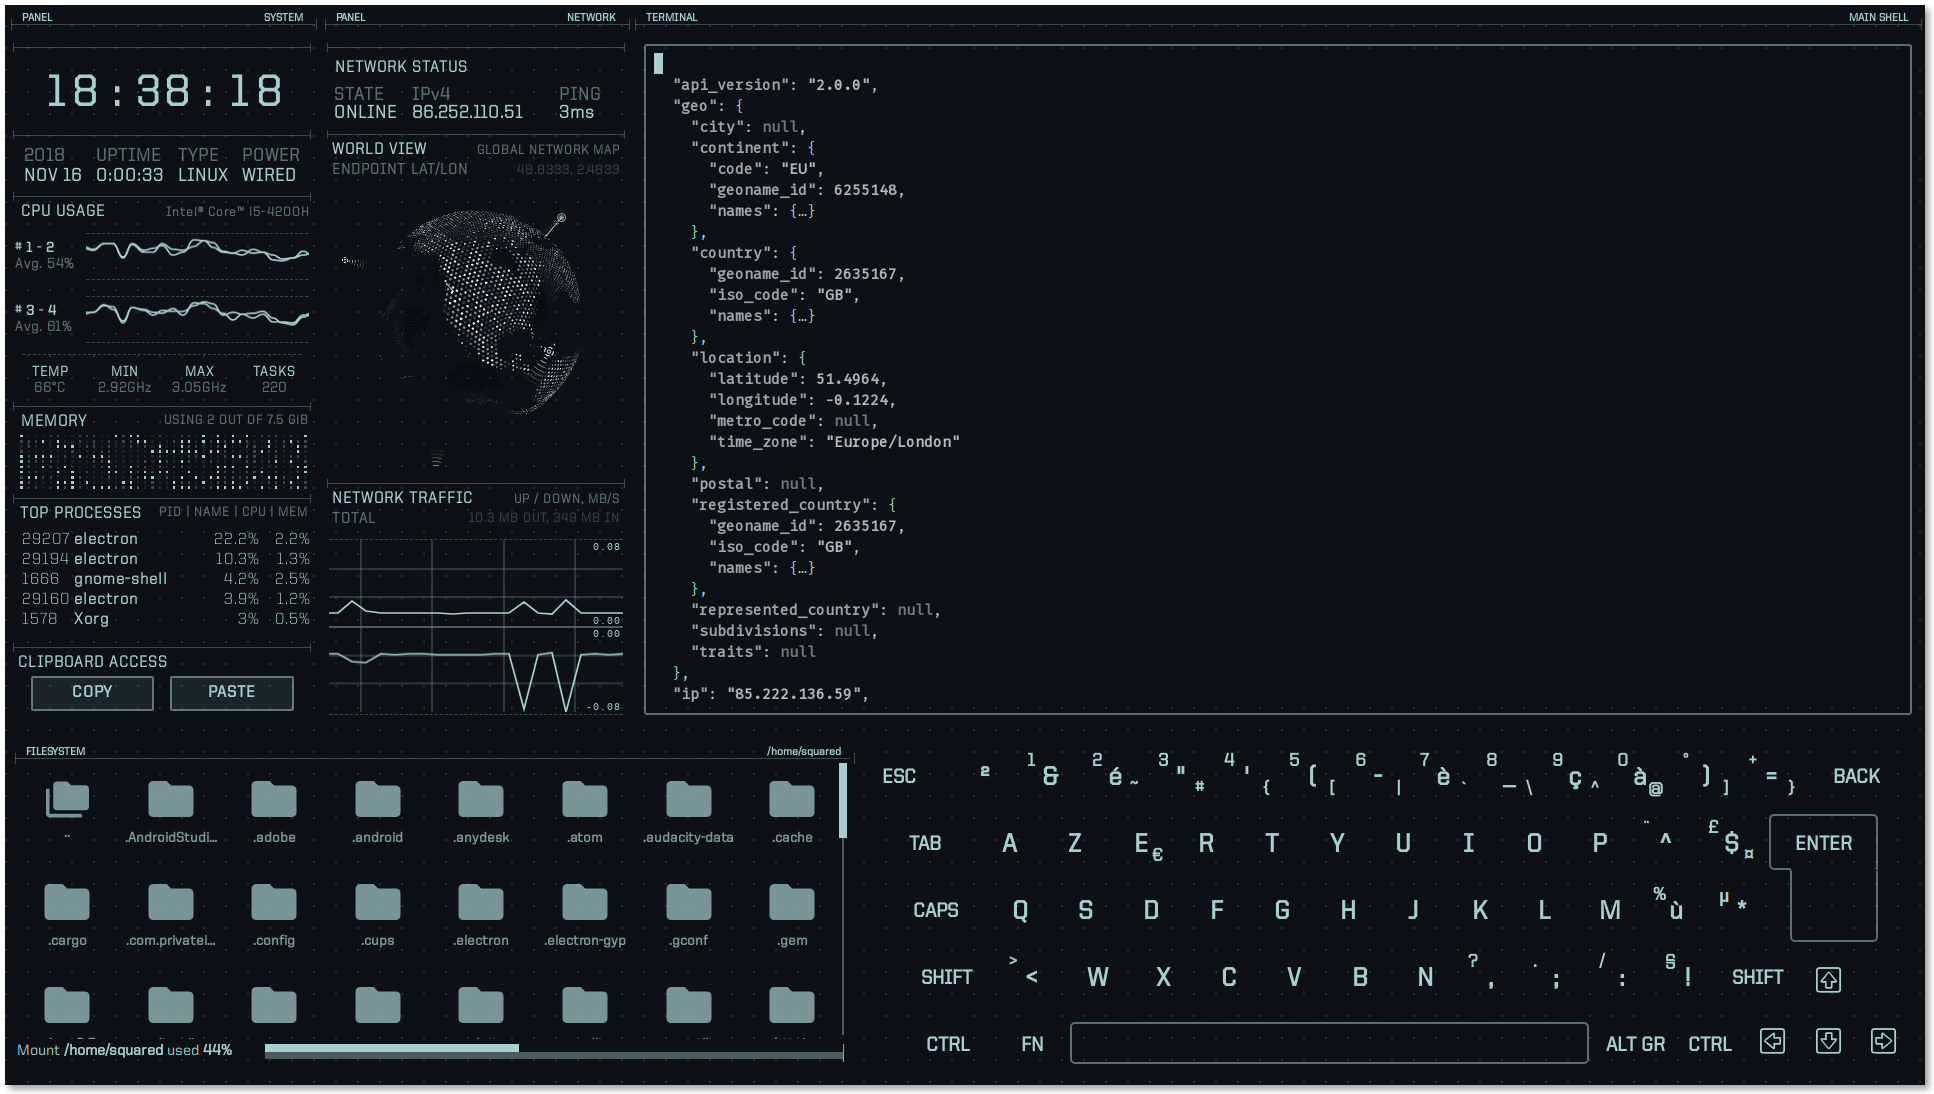Click the /home/squared path label
This screenshot has width=1934, height=1094.
(804, 751)
